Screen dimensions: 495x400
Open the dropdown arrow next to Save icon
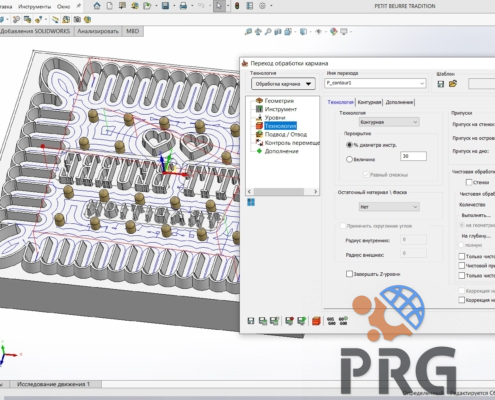click(x=174, y=6)
